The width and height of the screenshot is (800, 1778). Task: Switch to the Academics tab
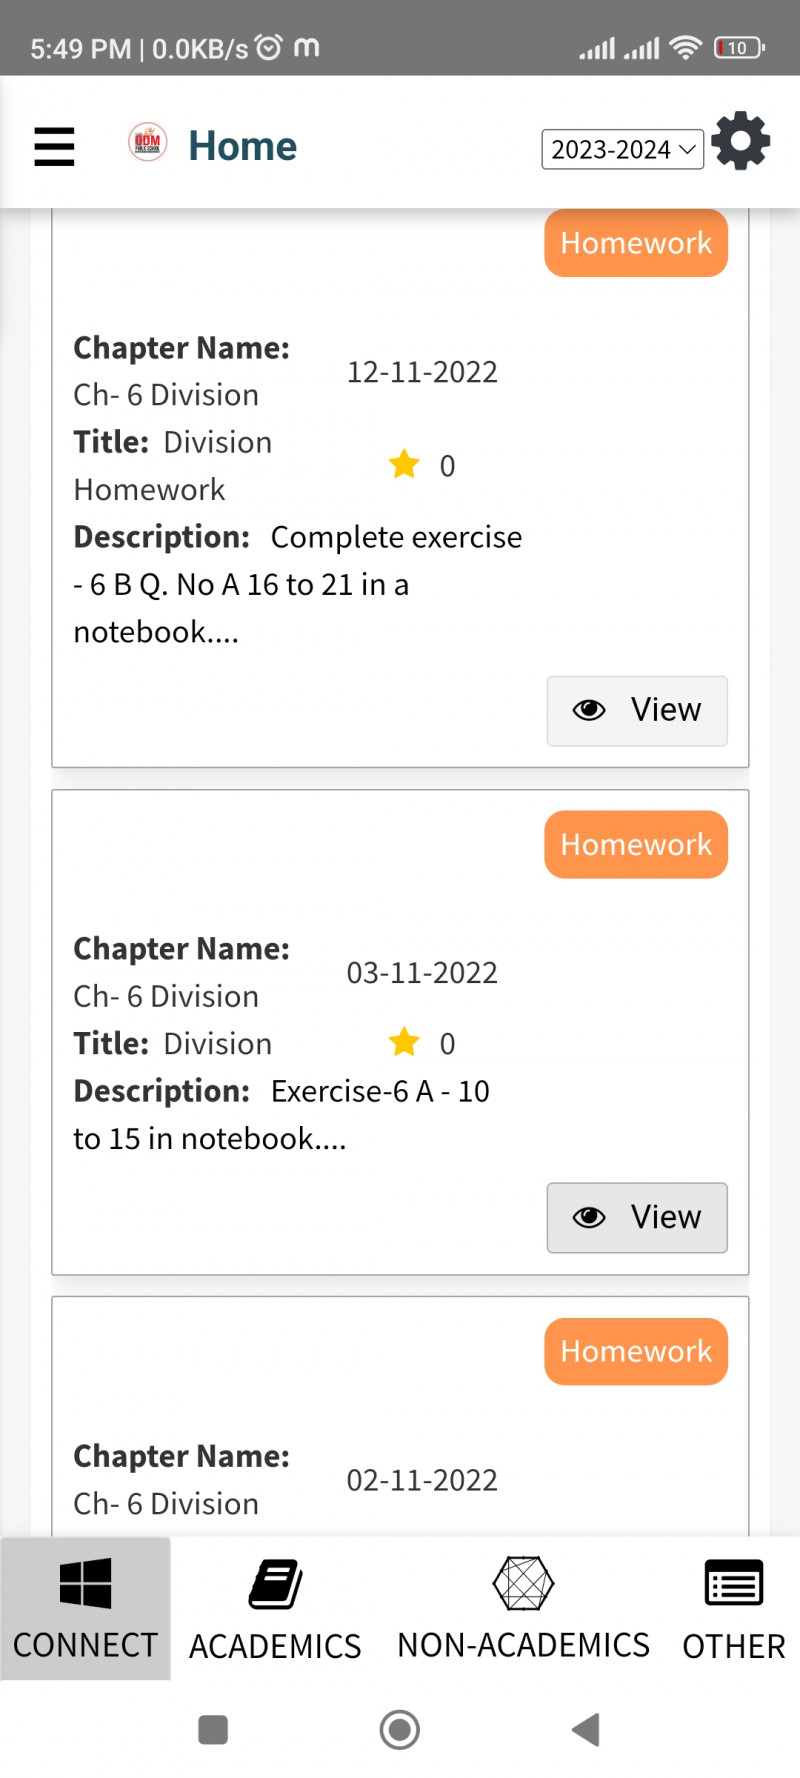pyautogui.click(x=275, y=1608)
